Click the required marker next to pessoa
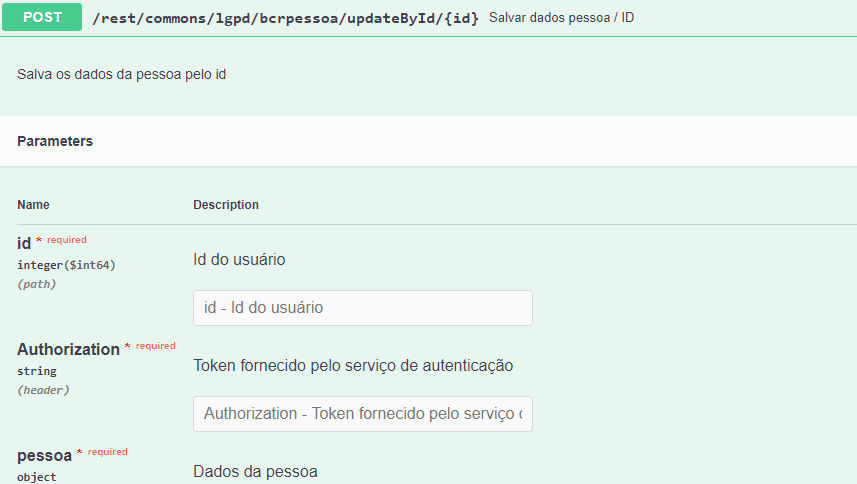Image resolution: width=857 pixels, height=484 pixels. pyautogui.click(x=107, y=452)
